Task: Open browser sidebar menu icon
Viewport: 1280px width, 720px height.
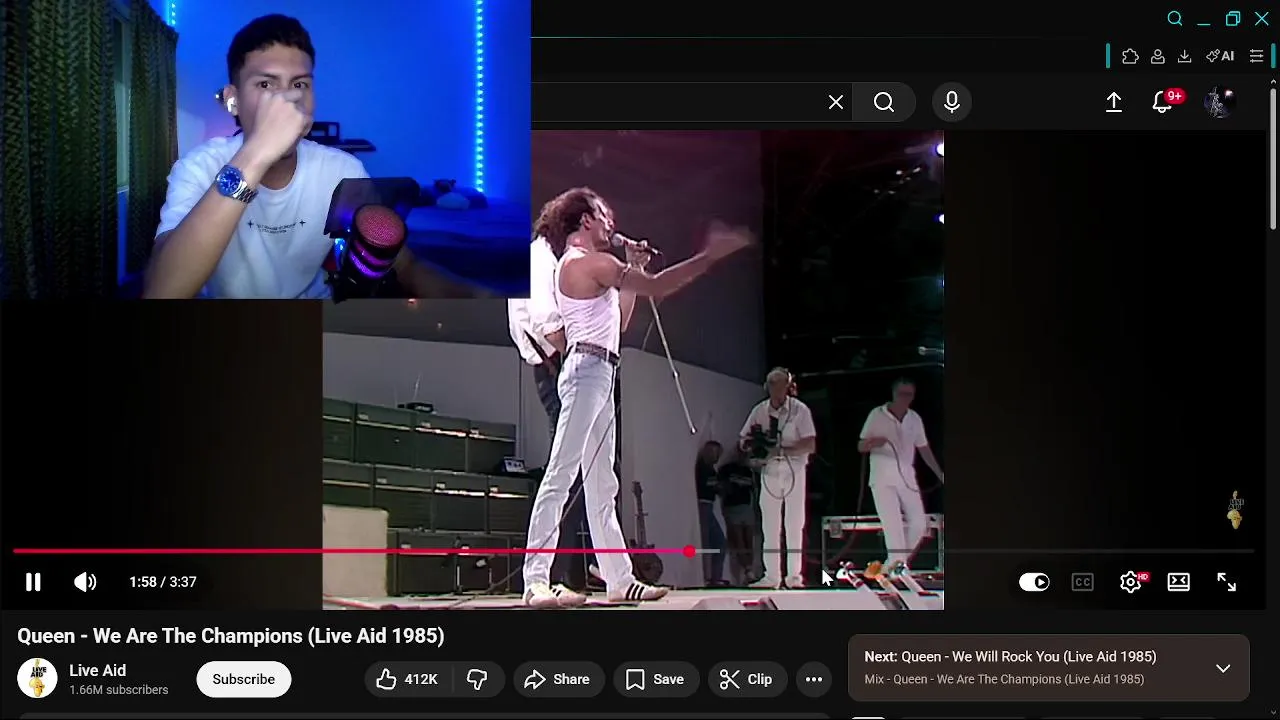Action: tap(1257, 57)
